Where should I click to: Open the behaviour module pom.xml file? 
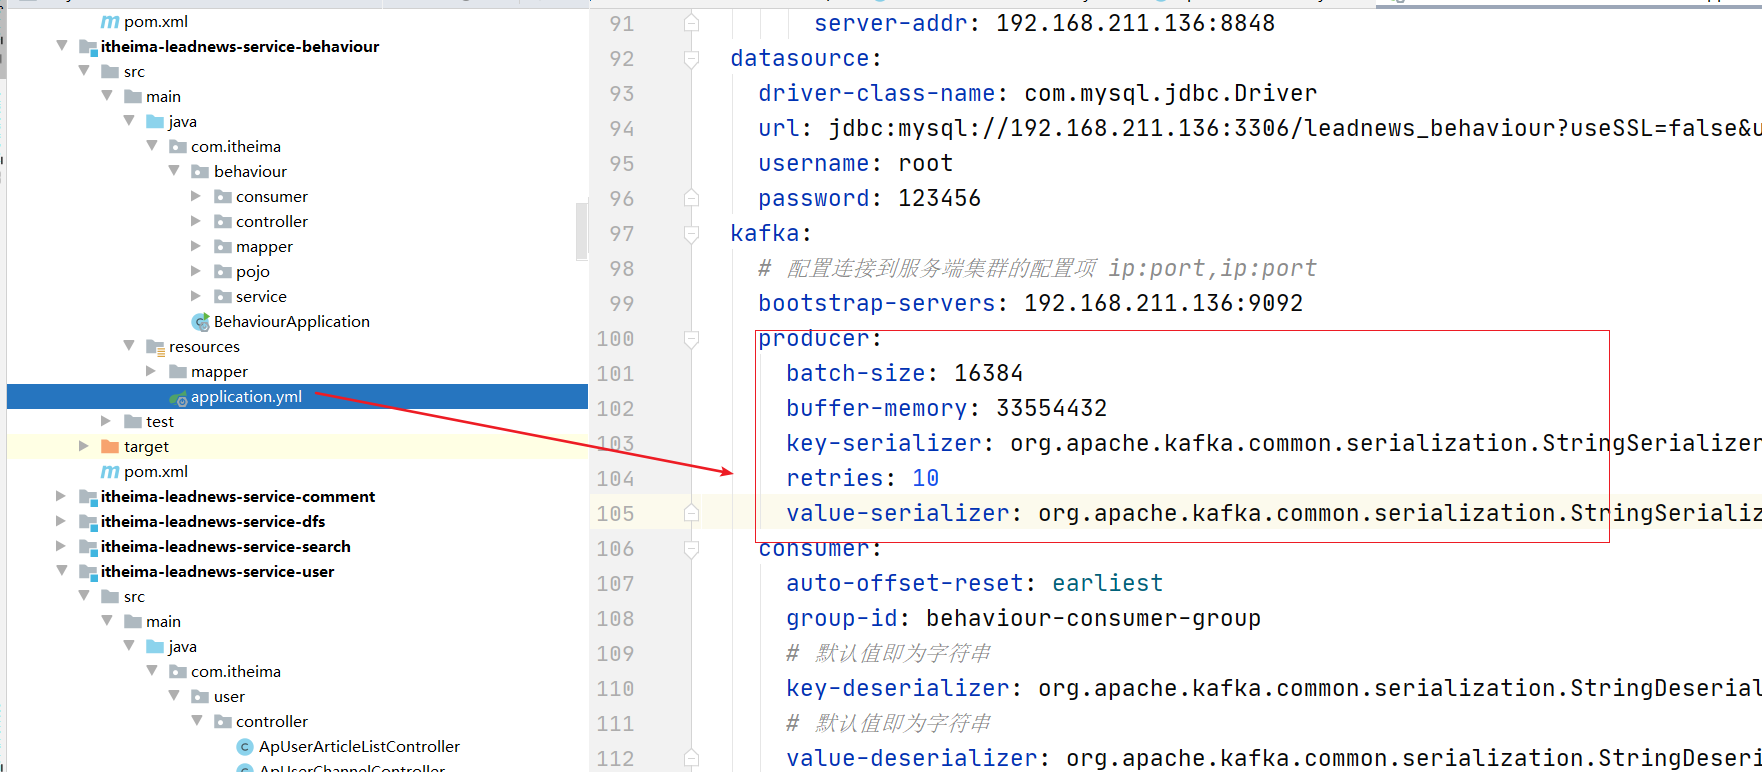pos(155,472)
